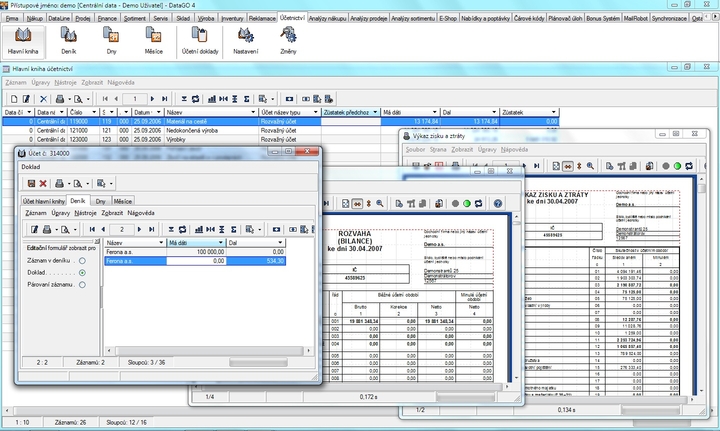Switch to Měsíce tab in Účet window

(123, 201)
